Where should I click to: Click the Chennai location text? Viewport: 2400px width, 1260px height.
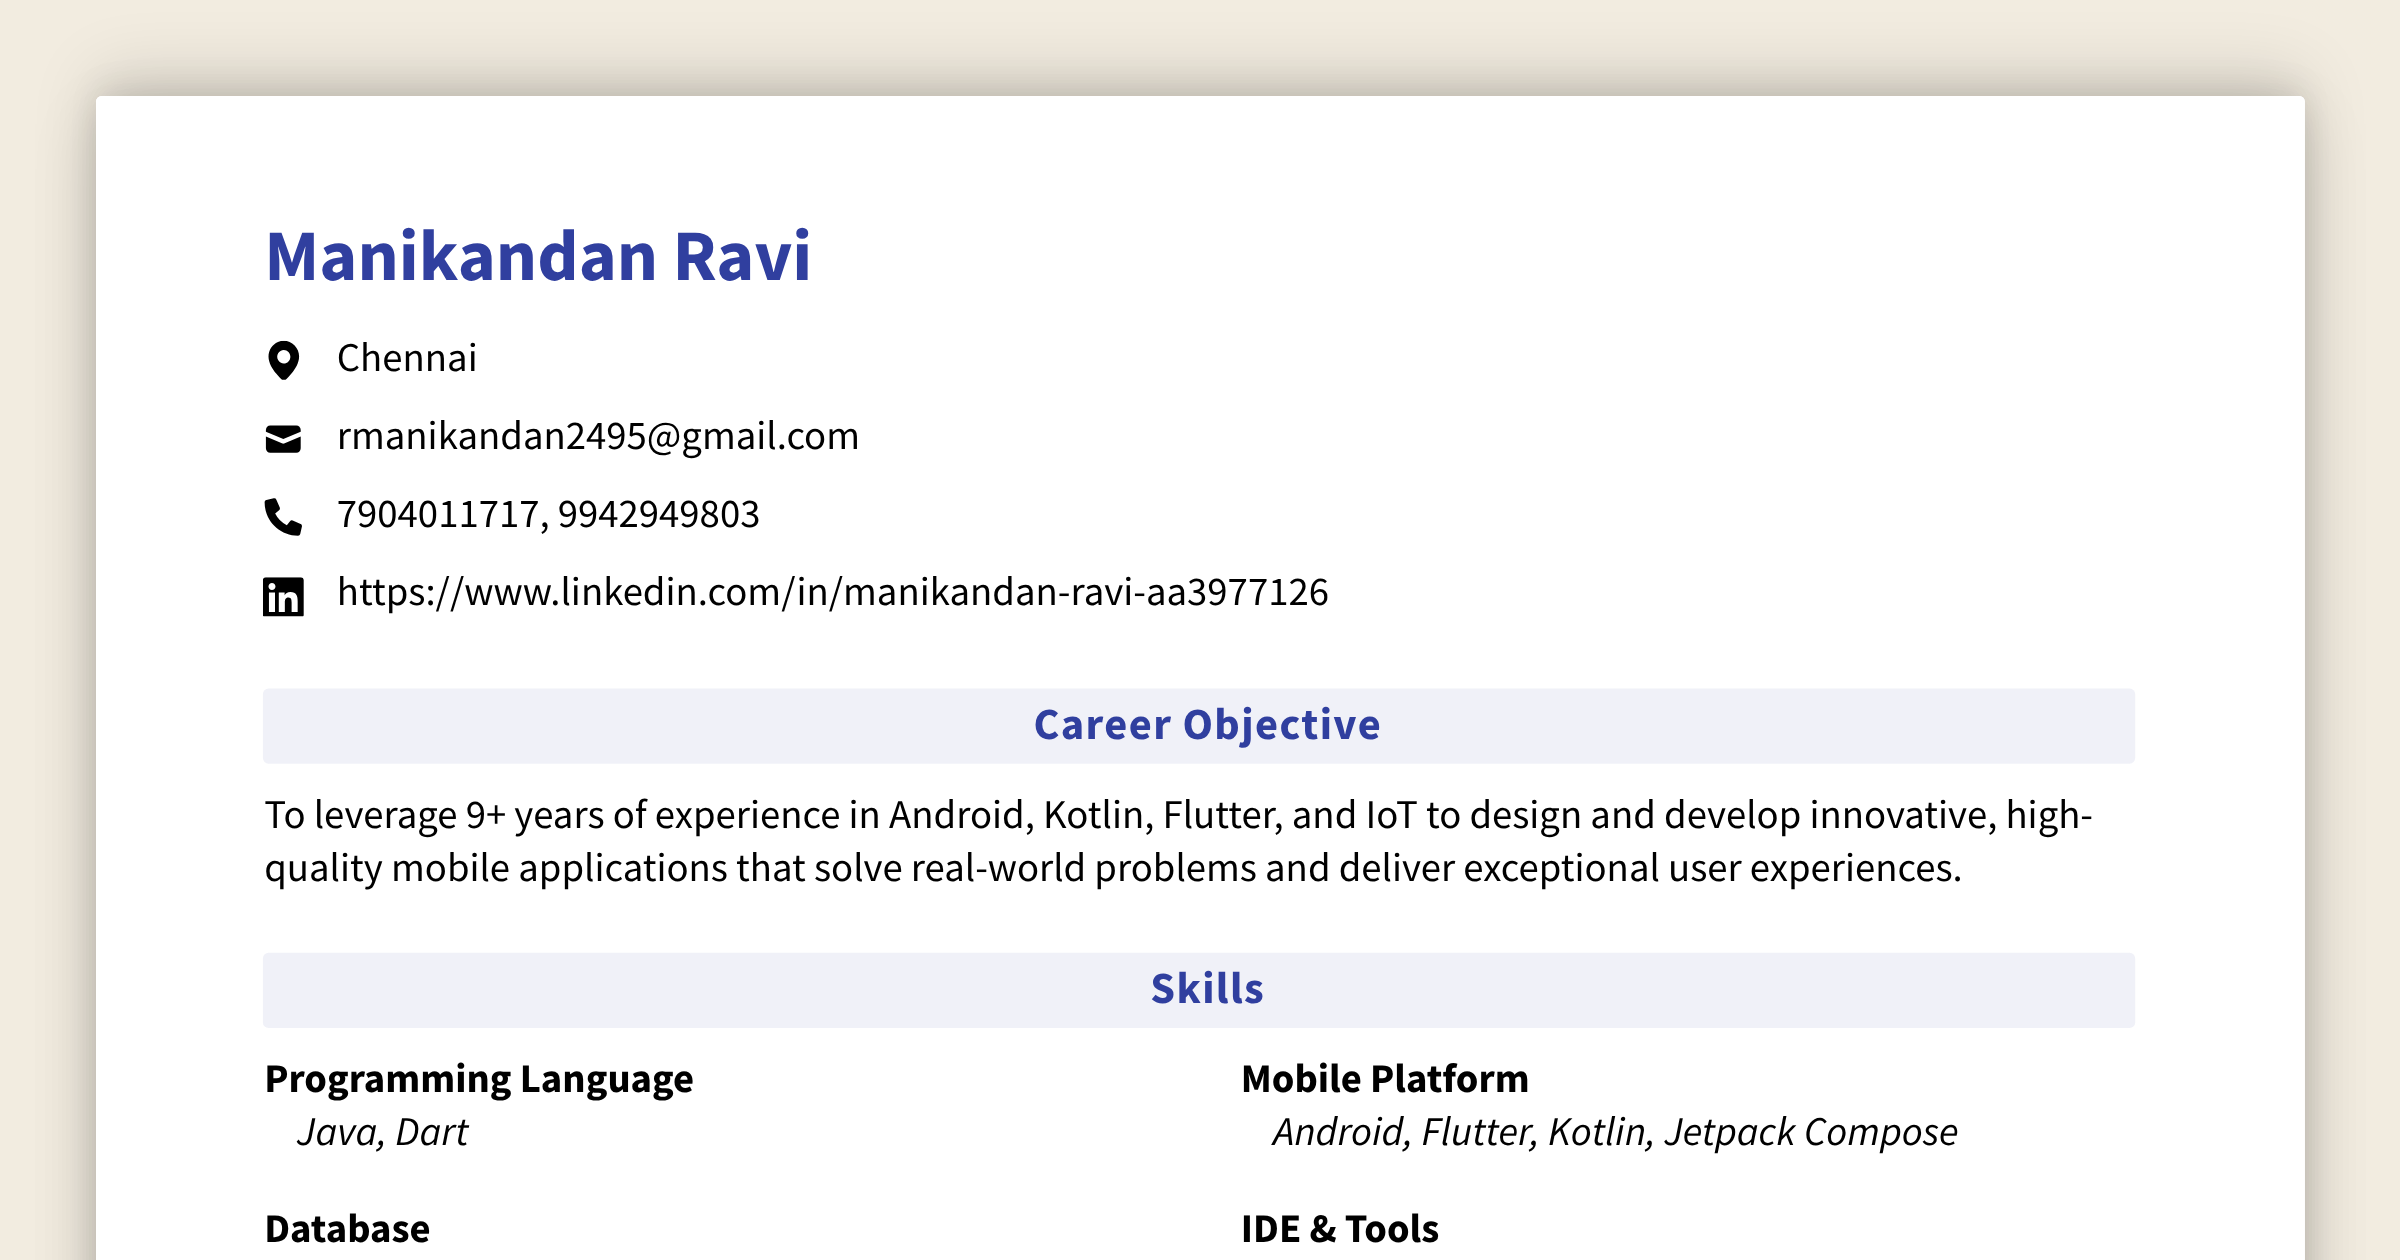point(406,357)
